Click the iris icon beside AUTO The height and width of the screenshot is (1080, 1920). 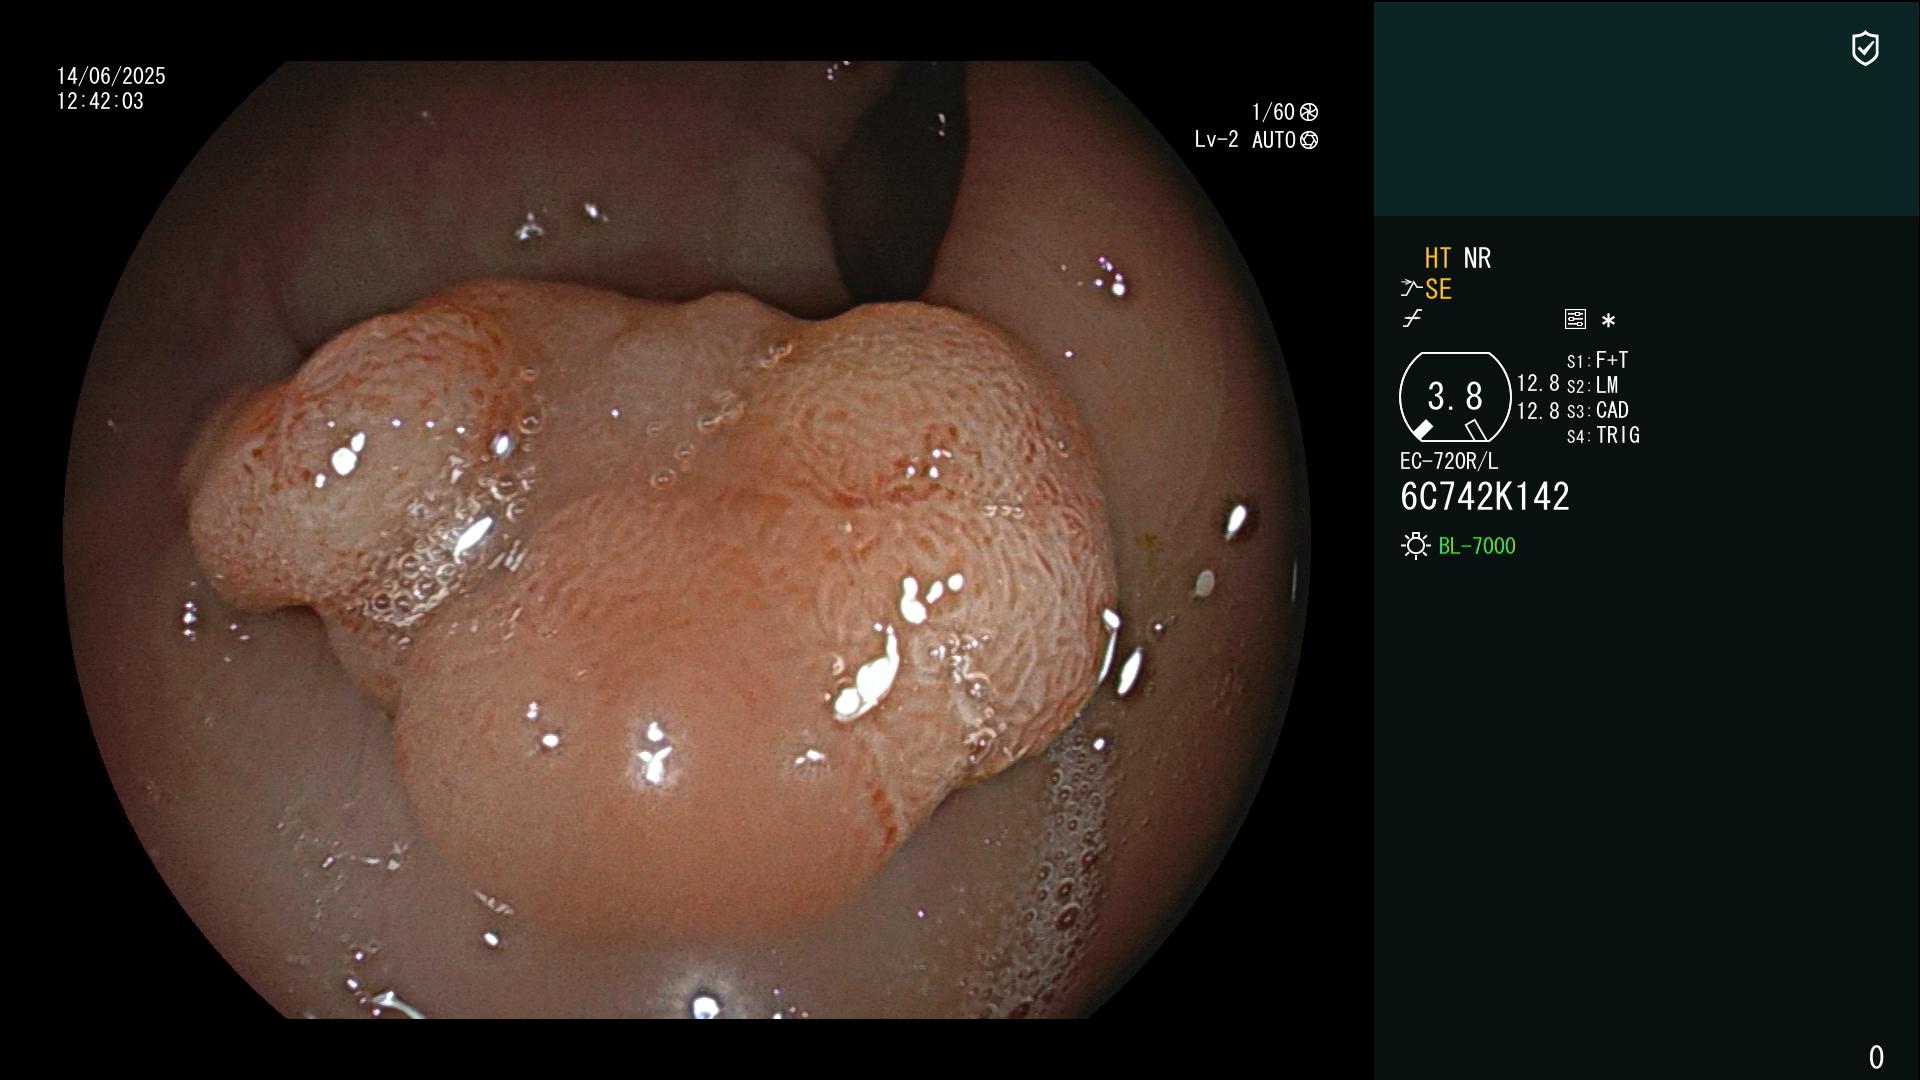tap(1309, 141)
